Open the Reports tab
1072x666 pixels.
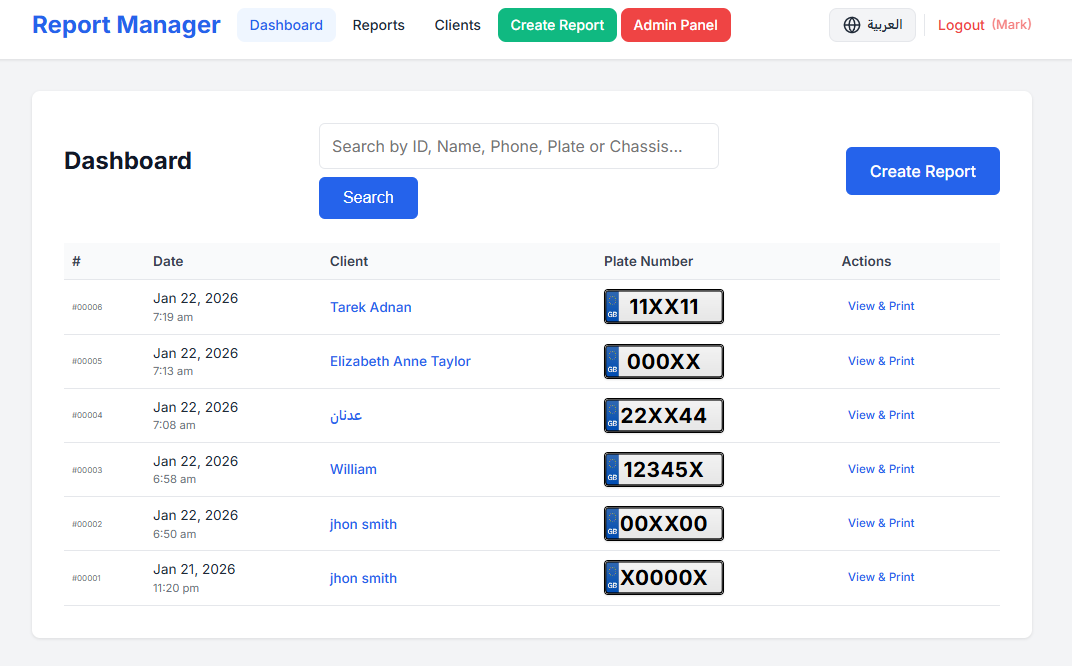[x=378, y=24]
